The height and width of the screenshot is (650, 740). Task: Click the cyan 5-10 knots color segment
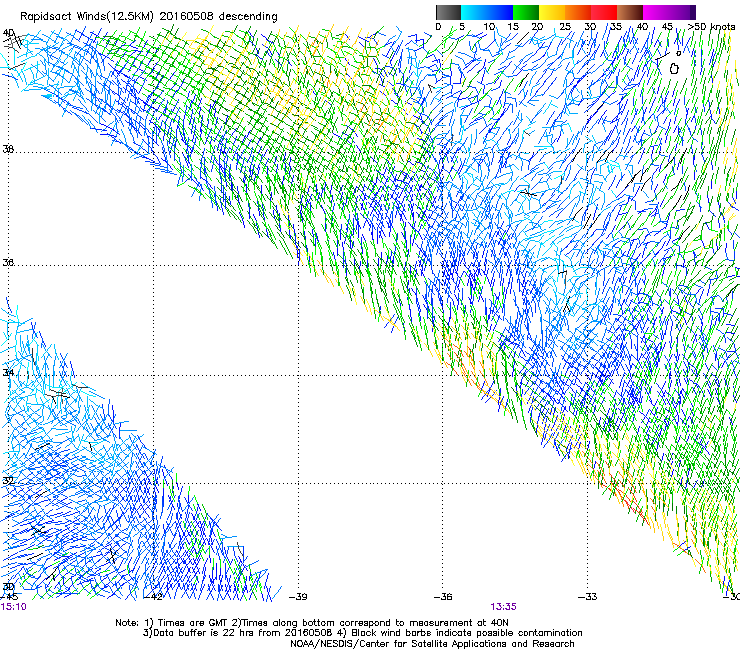[x=474, y=12]
